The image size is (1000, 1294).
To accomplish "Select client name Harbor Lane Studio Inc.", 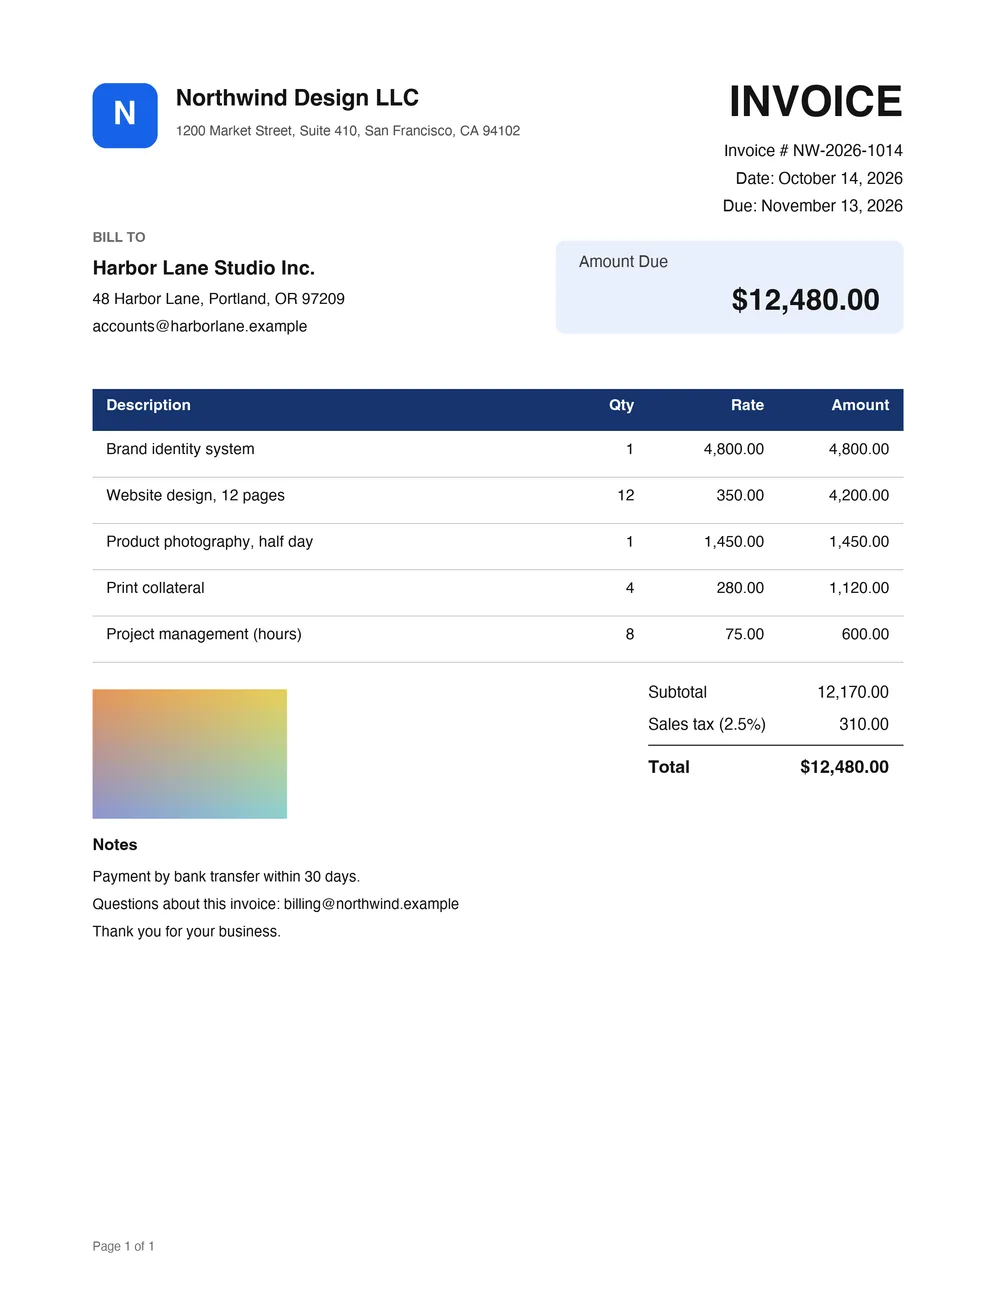I will (x=204, y=268).
